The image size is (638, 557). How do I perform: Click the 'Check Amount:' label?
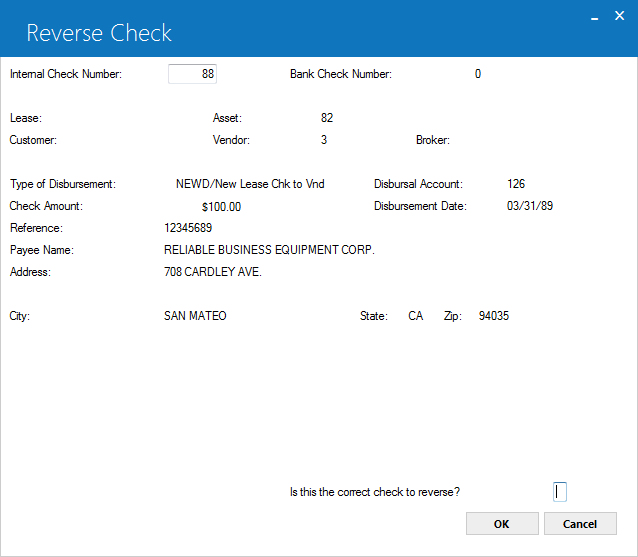click(x=46, y=206)
